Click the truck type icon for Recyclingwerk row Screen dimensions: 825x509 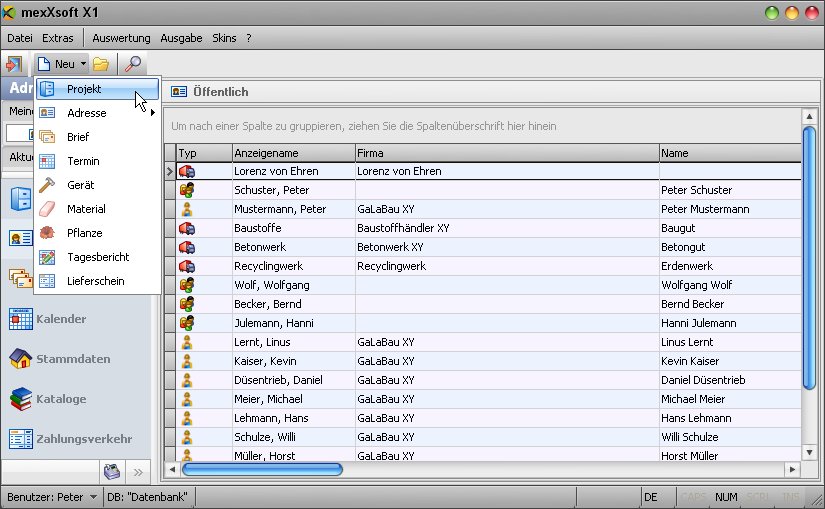point(187,266)
